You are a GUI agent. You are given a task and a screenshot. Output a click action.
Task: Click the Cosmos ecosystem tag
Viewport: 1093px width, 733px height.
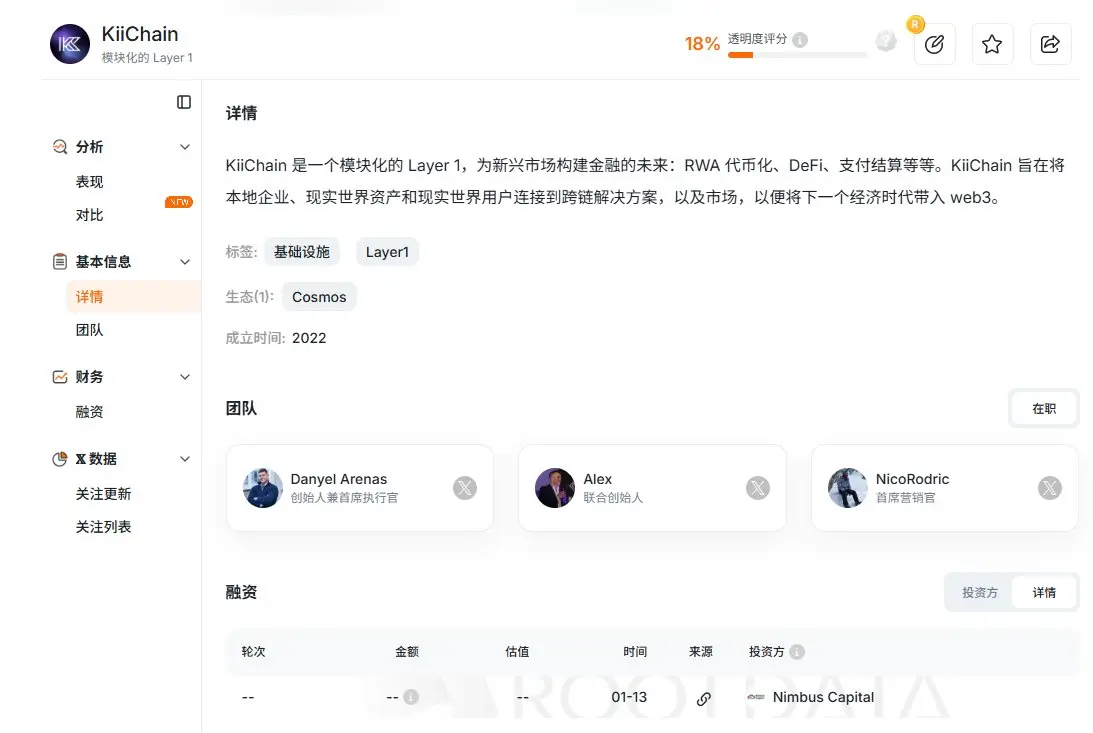[319, 297]
